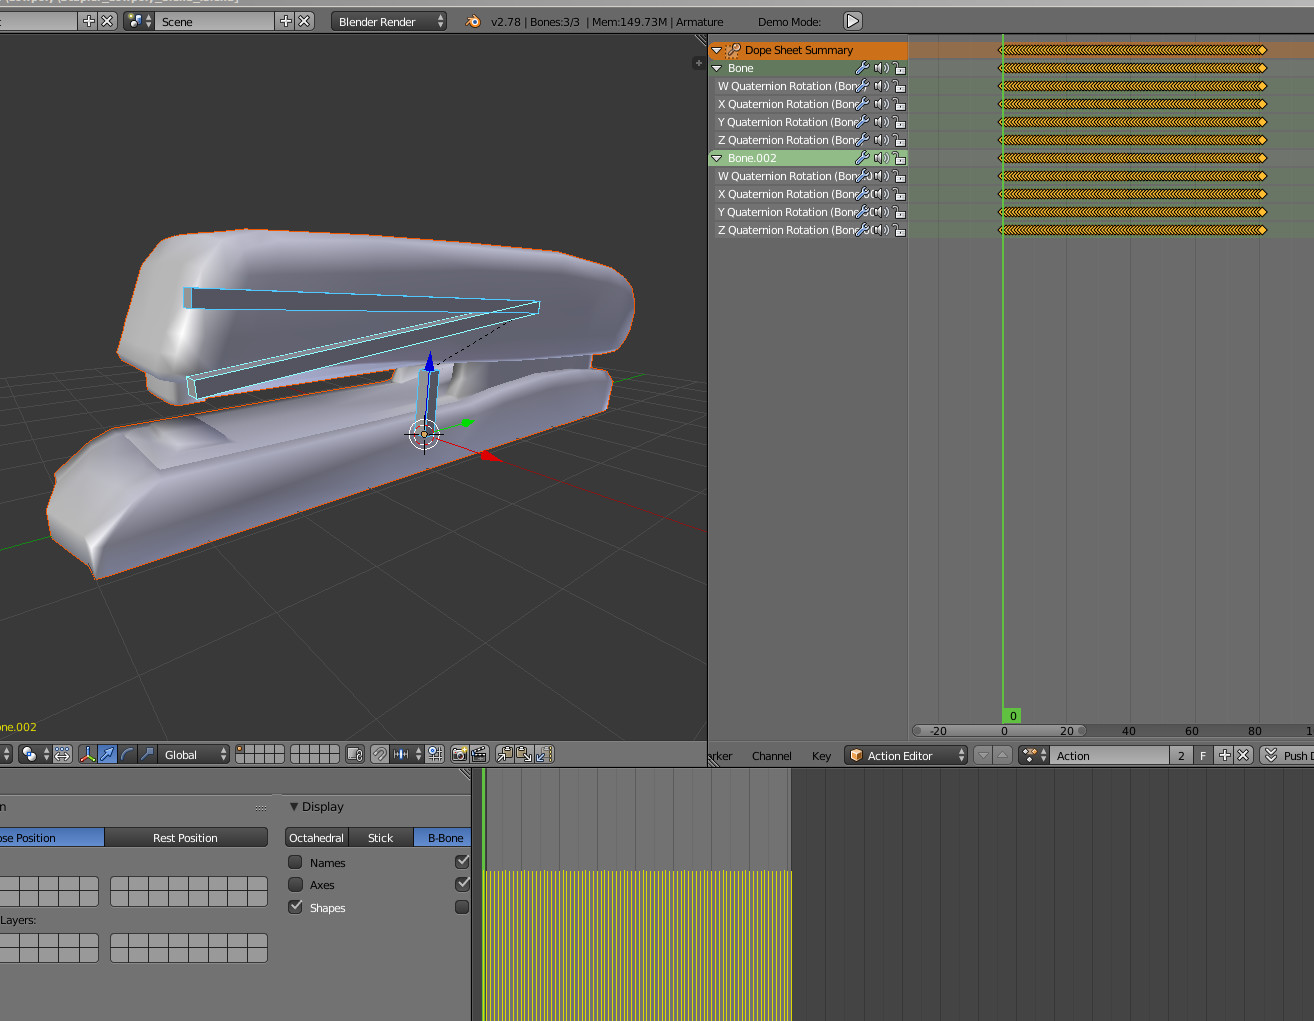This screenshot has width=1314, height=1021.
Task: Collapse the Dope Sheet Summary channel
Action: pyautogui.click(x=716, y=50)
